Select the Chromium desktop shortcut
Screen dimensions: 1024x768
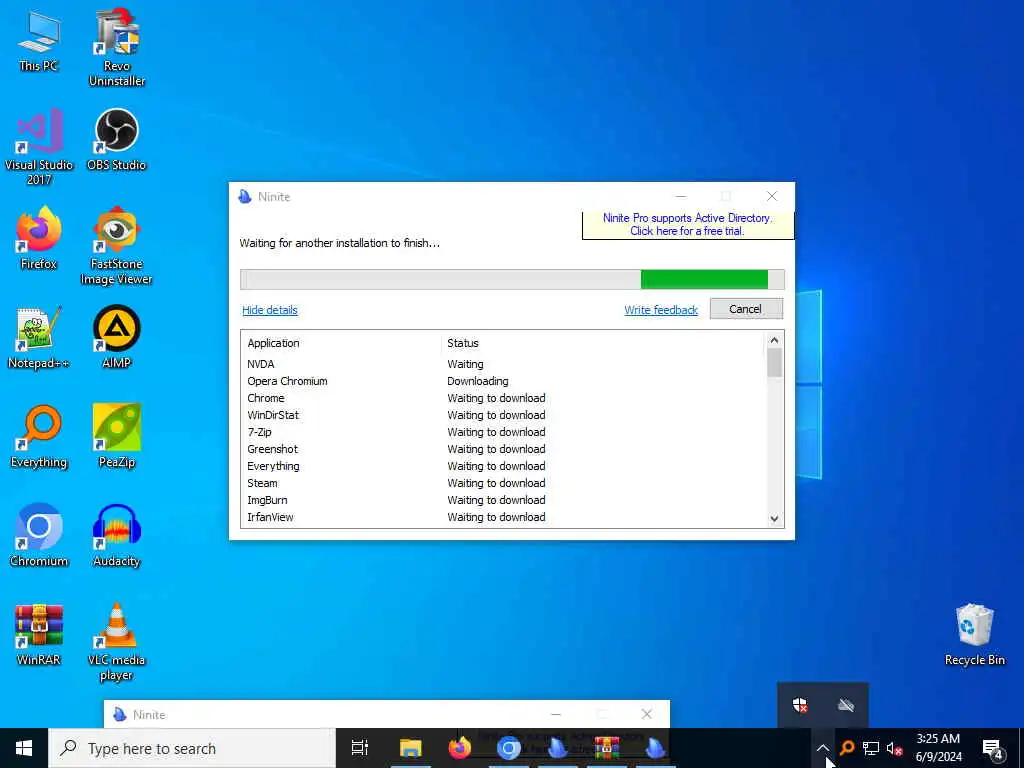click(39, 536)
